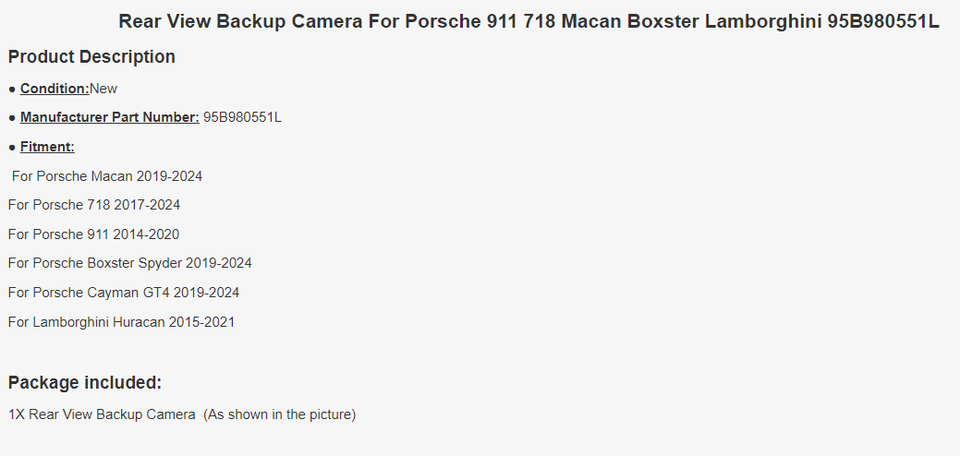Viewport: 960px width, 456px height.
Task: Click the Product Description heading
Action: pyautogui.click(x=92, y=57)
